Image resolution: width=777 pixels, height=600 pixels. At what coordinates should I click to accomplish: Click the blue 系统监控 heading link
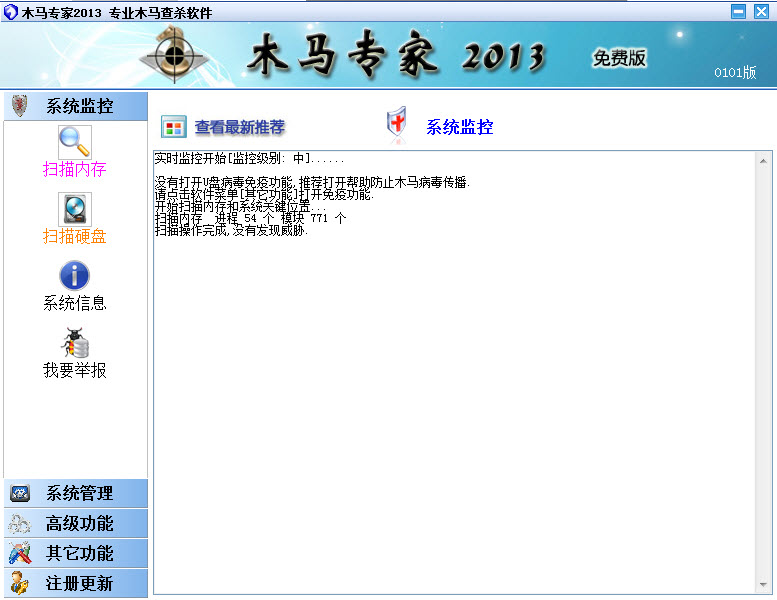459,127
